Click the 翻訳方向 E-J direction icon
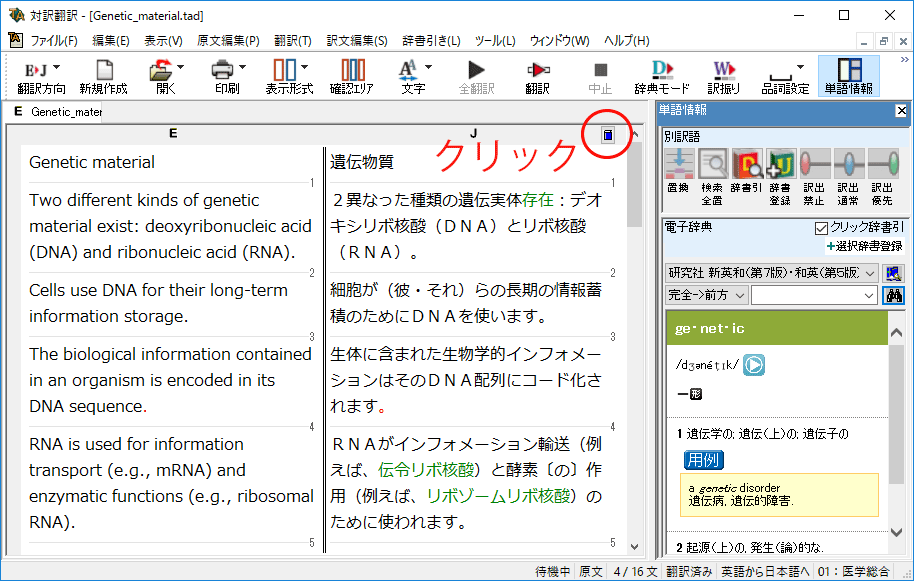Viewport: 914px width, 581px height. (35, 71)
